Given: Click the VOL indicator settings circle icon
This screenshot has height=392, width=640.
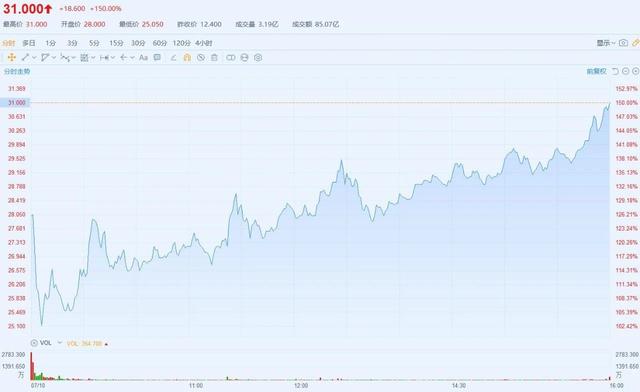Looking at the screenshot, I should pyautogui.click(x=34, y=343).
